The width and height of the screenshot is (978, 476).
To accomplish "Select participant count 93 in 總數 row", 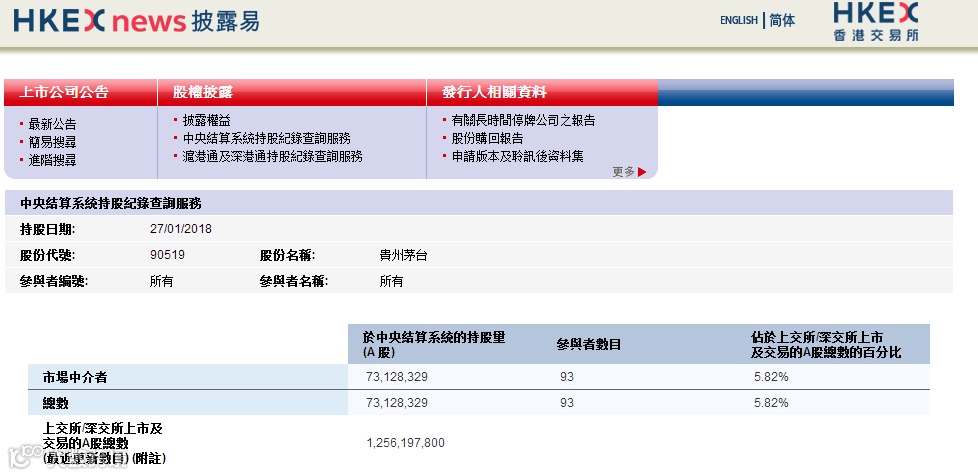I will click(567, 403).
